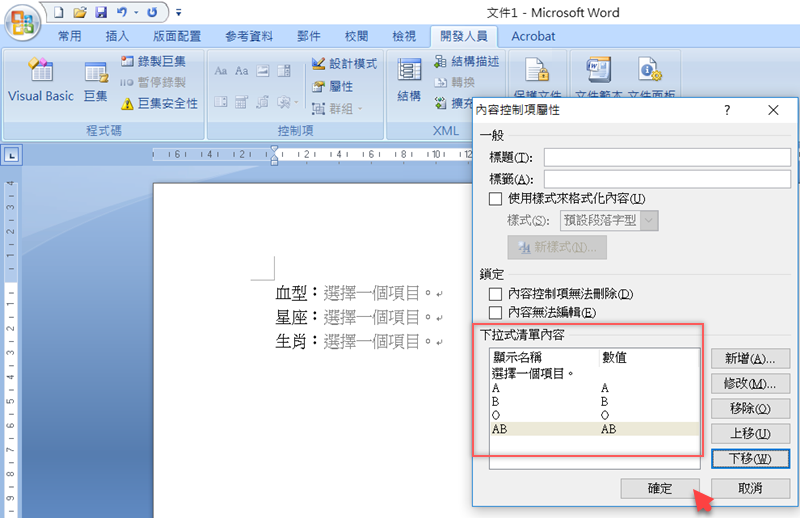Viewport: 800px width, 518px height.
Task: Open control 屬性 from the ribbon
Action: pyautogui.click(x=333, y=86)
